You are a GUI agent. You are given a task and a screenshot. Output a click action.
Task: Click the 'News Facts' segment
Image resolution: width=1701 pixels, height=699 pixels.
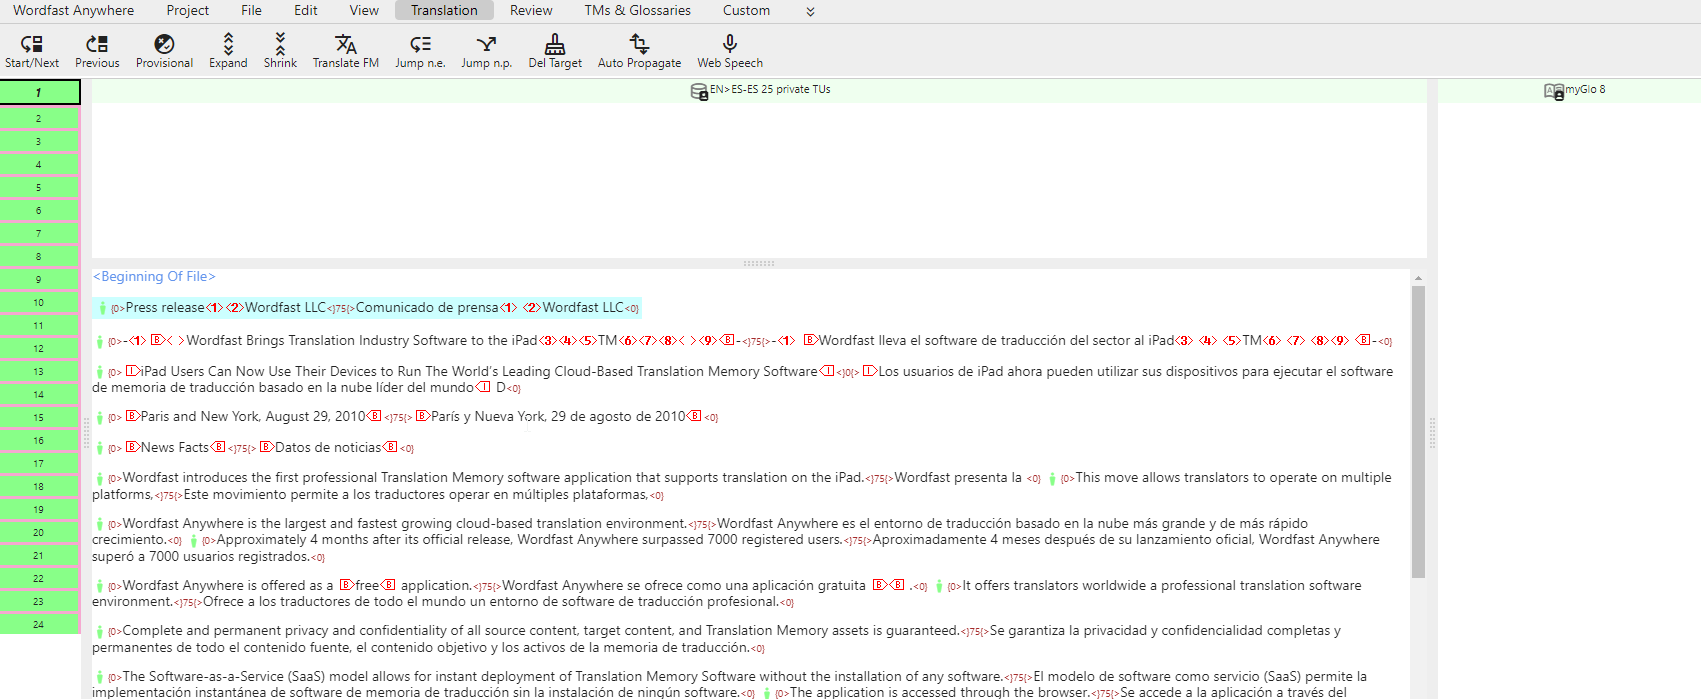click(175, 447)
